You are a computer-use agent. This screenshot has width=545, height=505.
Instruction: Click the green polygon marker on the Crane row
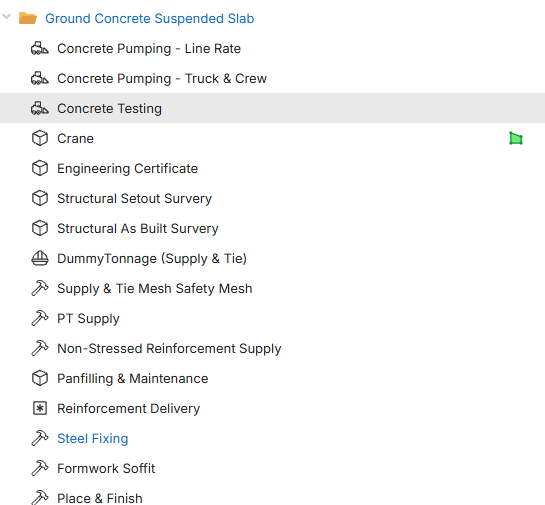tap(516, 138)
